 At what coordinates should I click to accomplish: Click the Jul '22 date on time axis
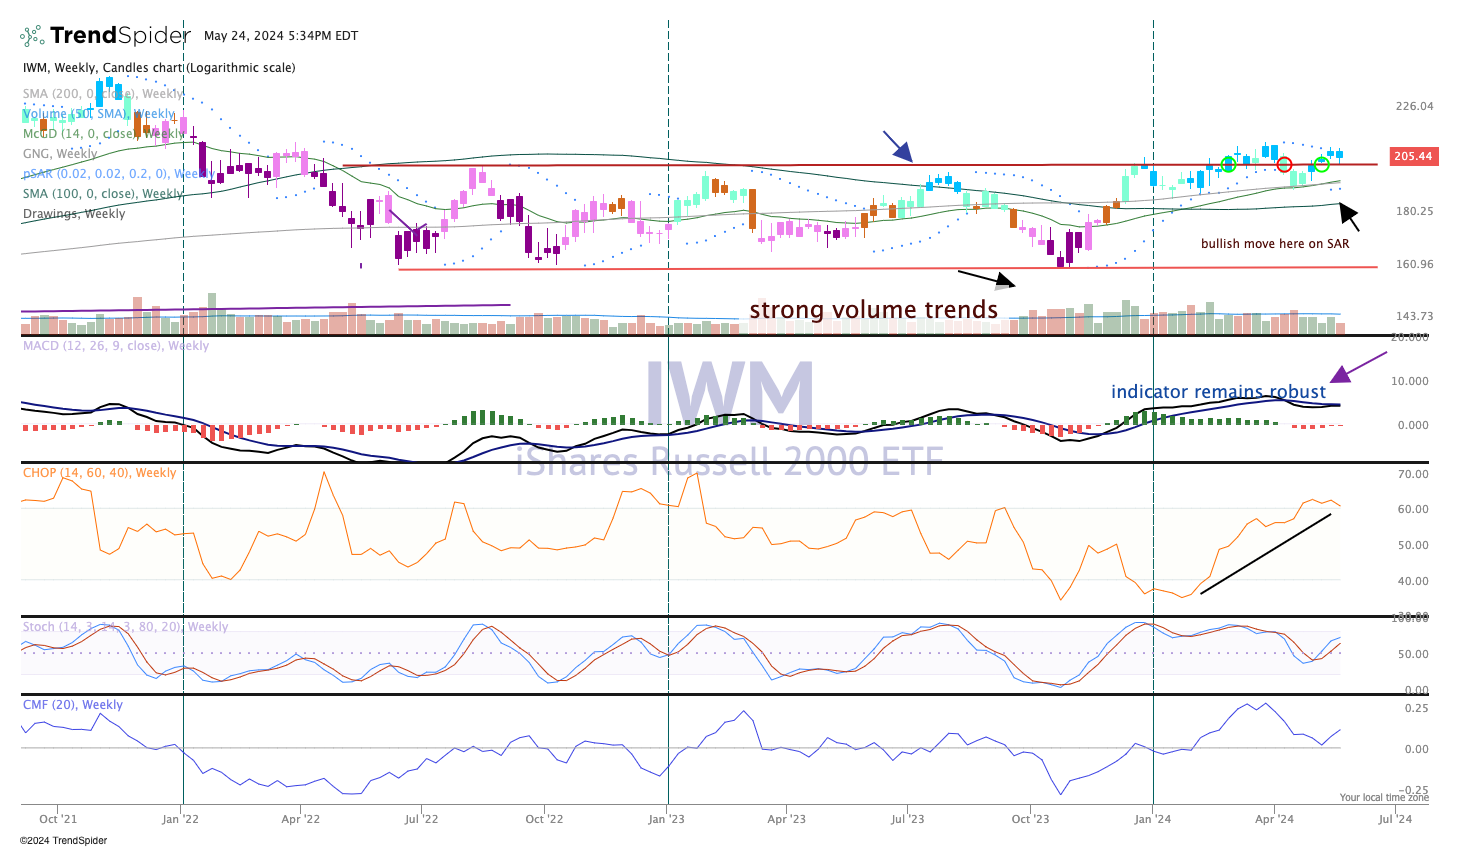421,819
